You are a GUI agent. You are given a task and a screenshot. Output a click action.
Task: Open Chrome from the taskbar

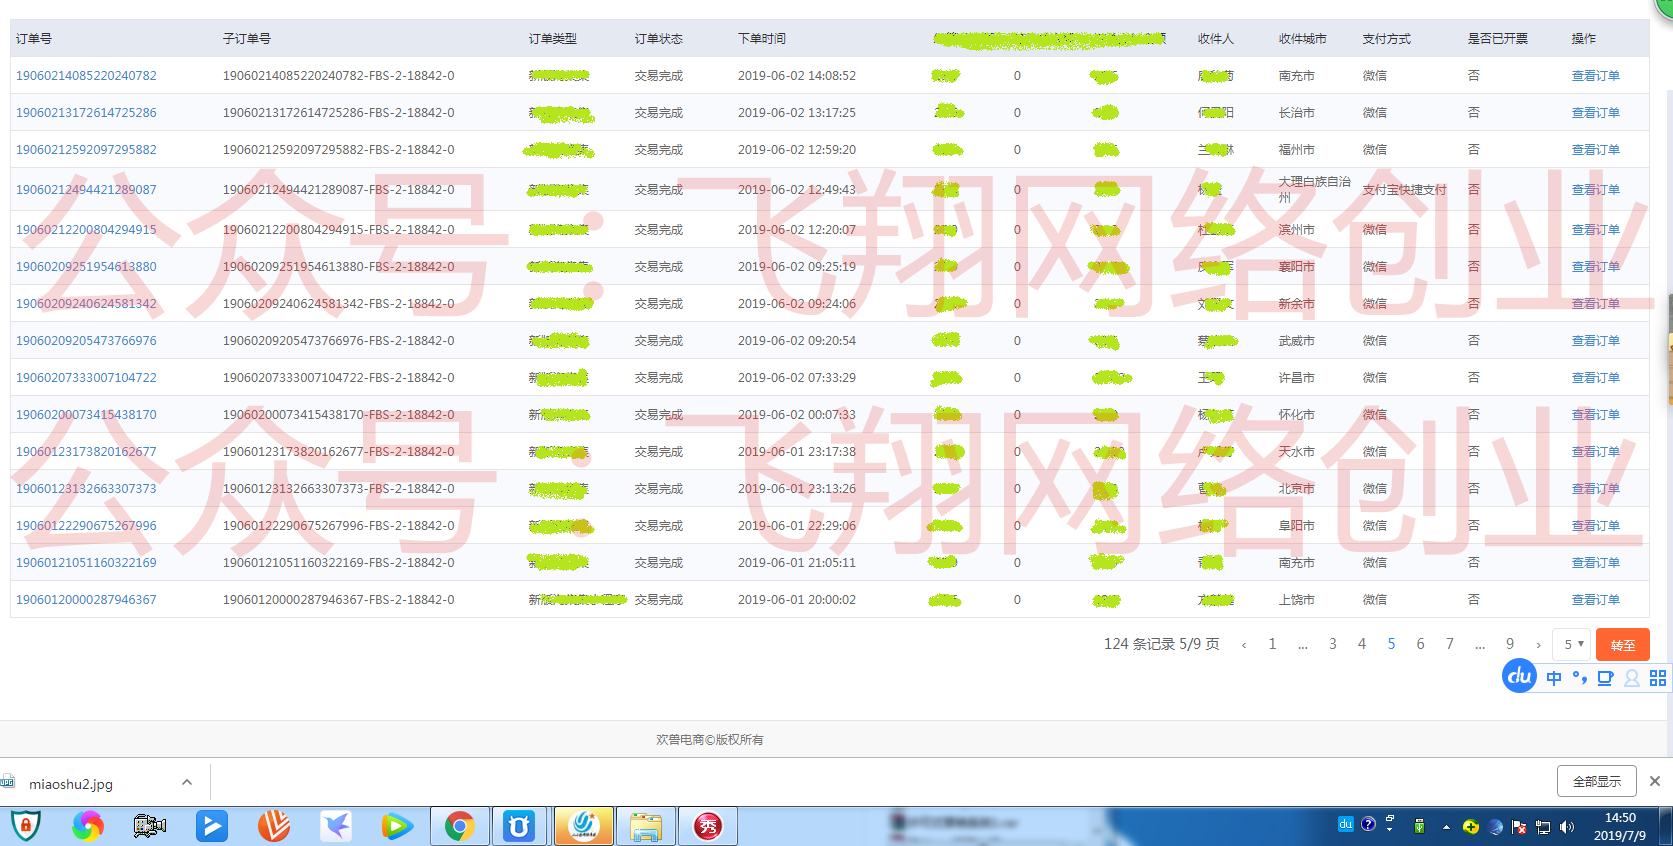point(460,826)
